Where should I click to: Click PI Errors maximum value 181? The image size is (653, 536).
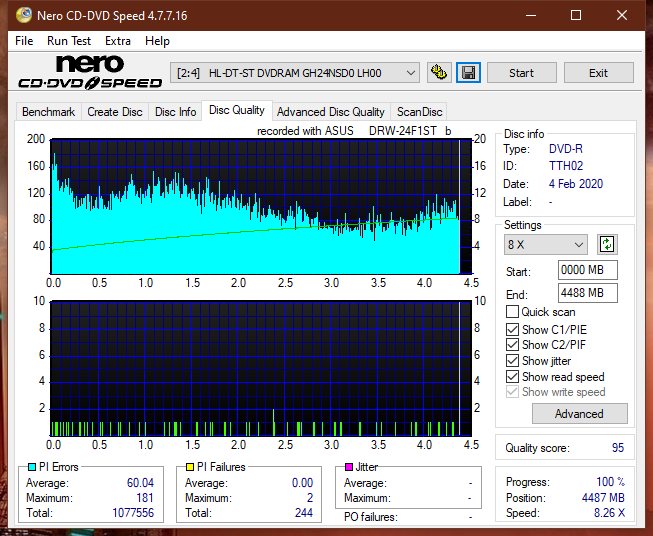145,498
